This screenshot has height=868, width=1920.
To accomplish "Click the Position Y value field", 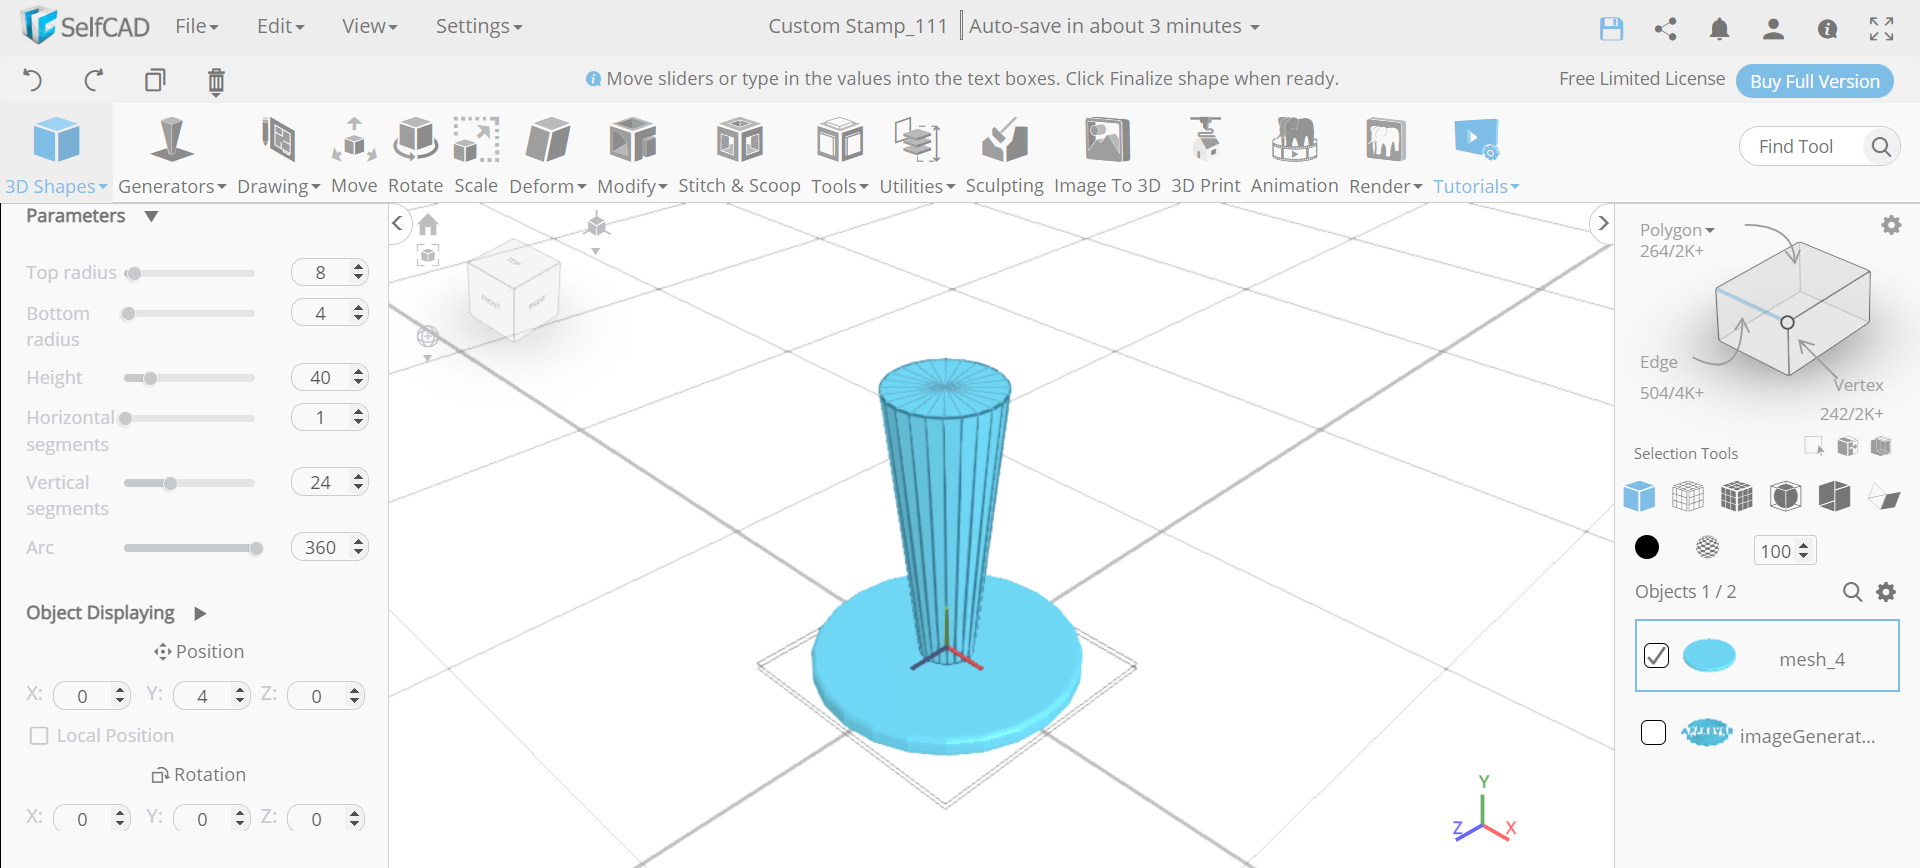I will click(210, 695).
